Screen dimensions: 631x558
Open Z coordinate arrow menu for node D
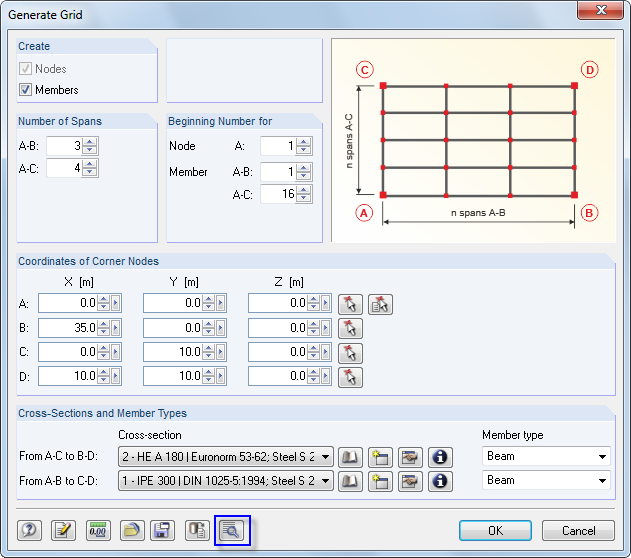click(x=326, y=376)
